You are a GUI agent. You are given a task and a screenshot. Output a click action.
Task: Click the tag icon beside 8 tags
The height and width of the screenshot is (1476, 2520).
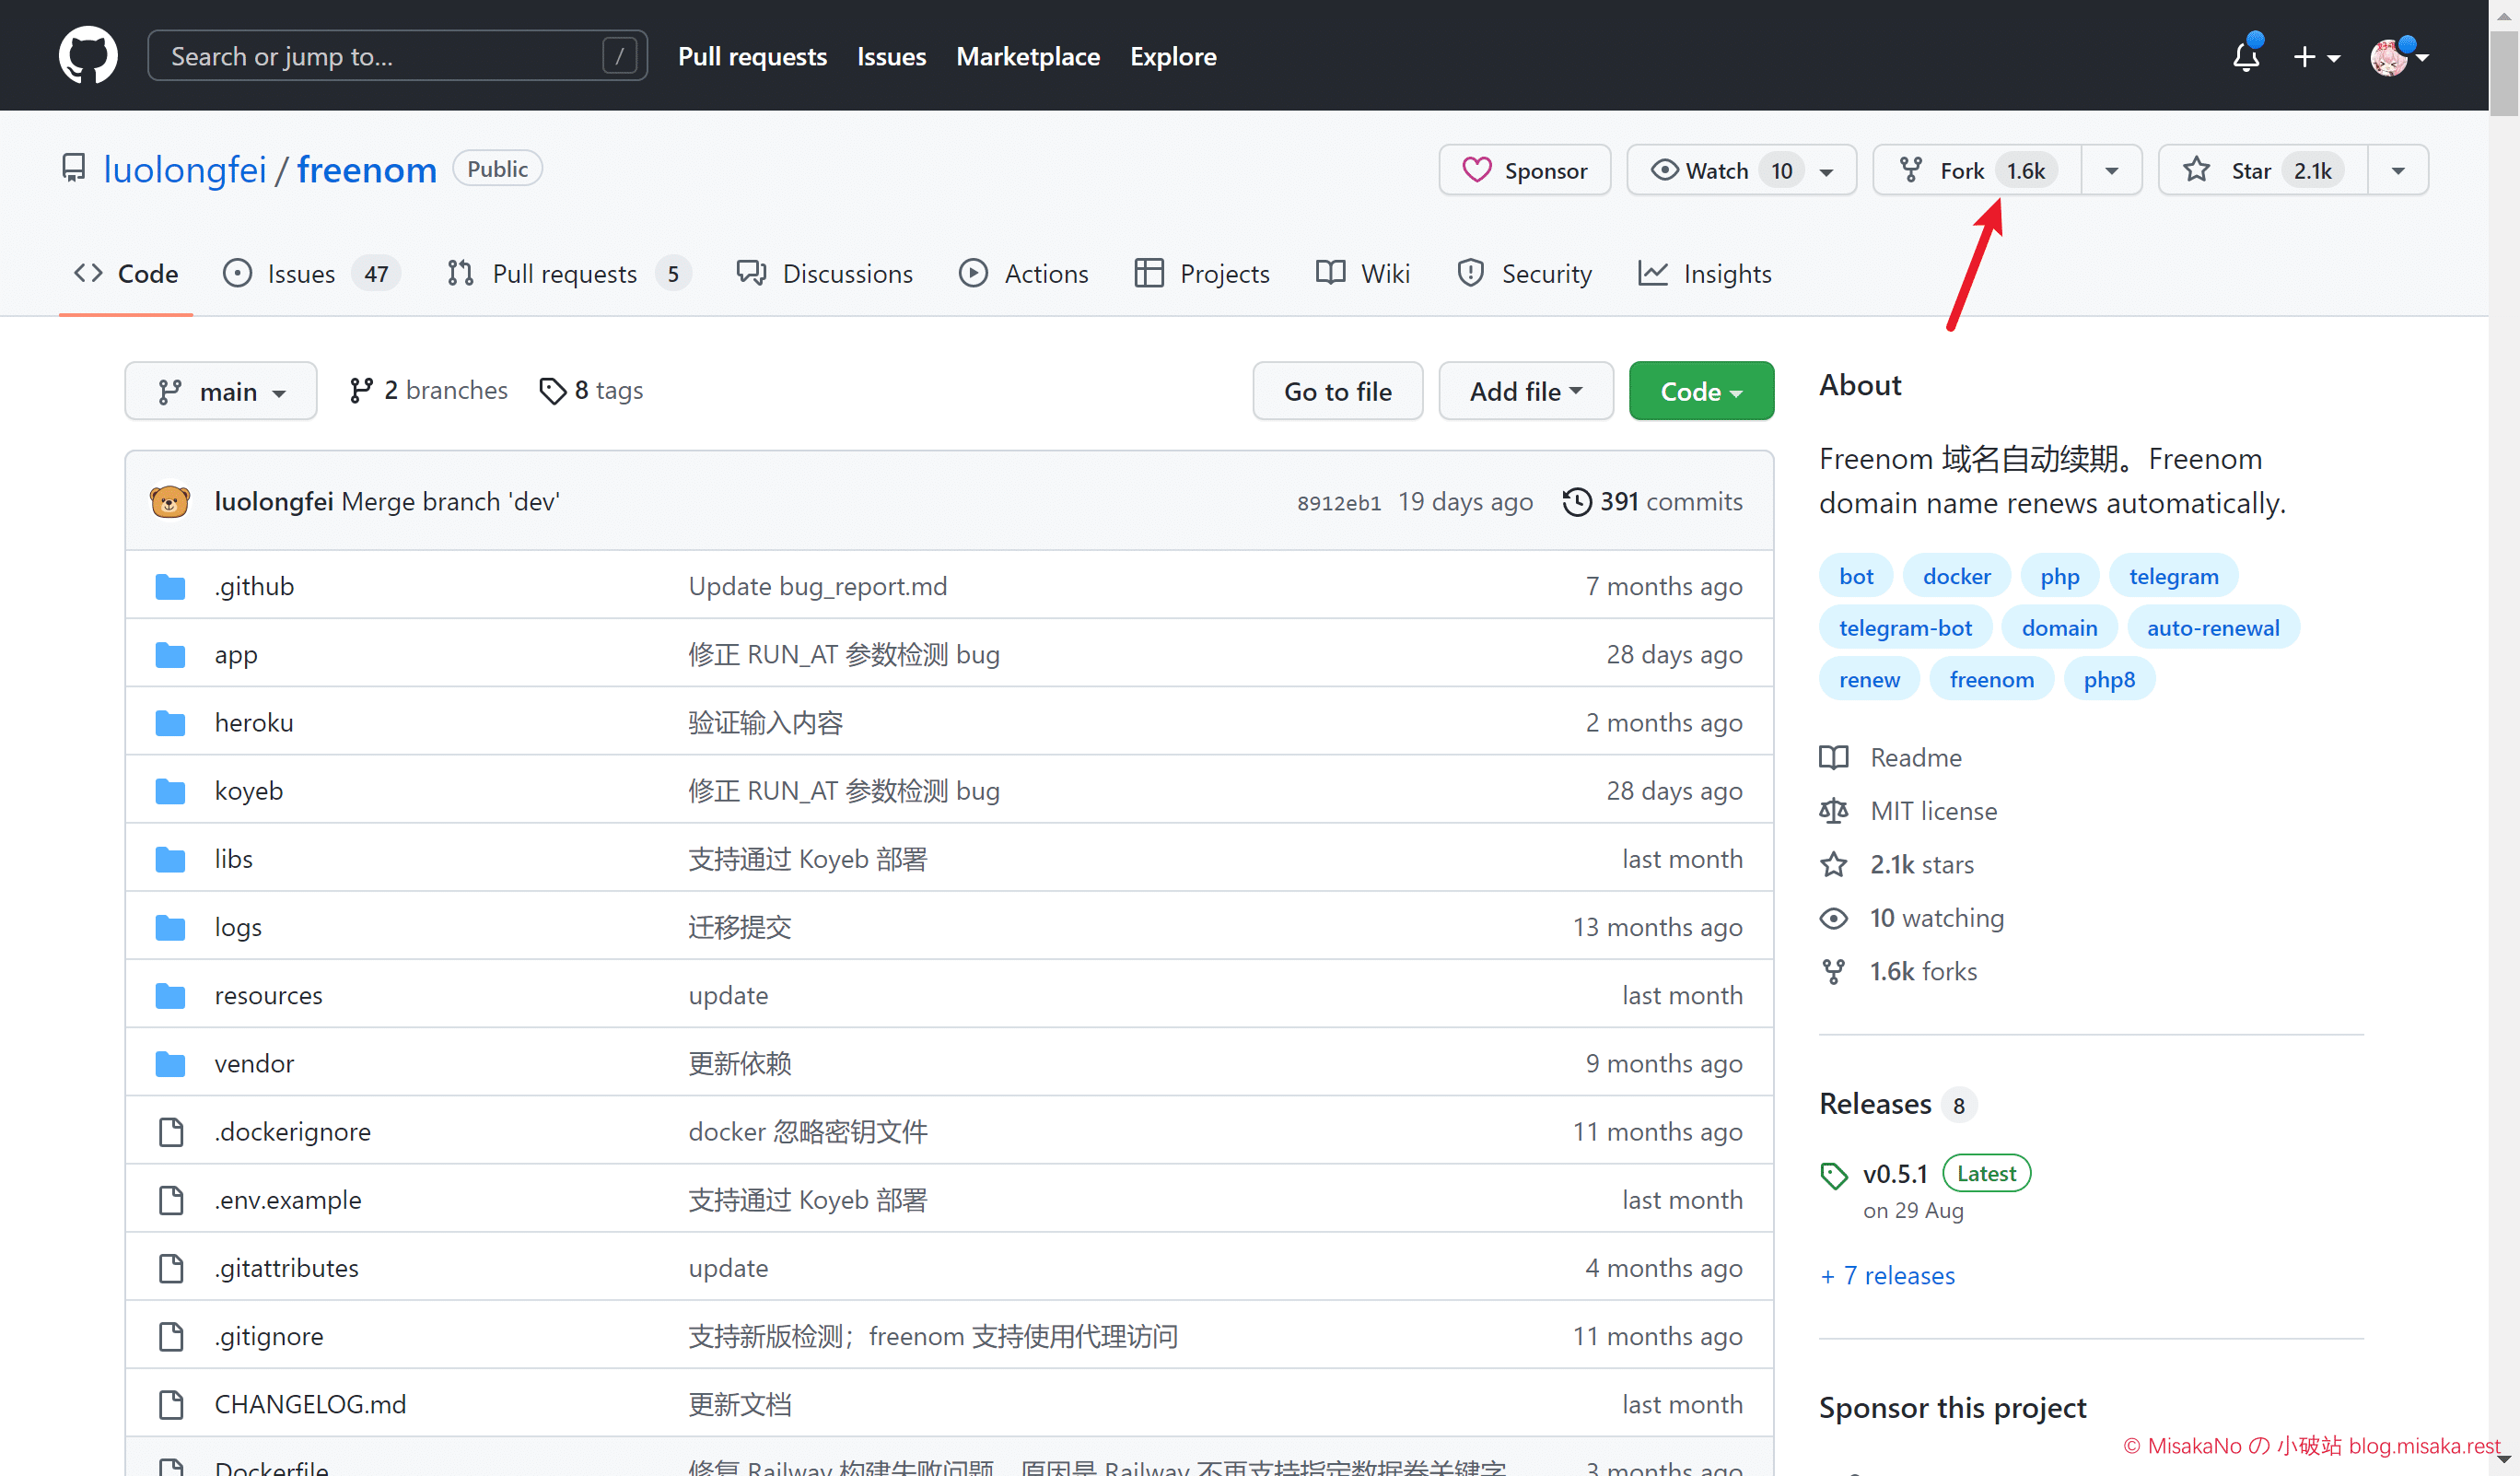552,390
